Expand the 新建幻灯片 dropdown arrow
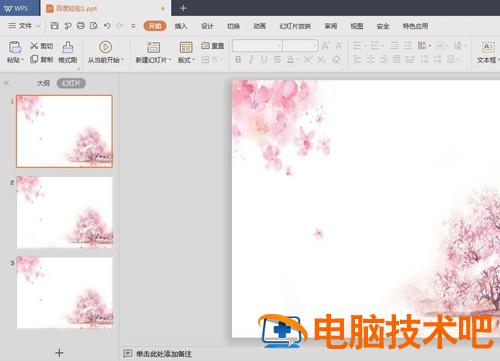500x361 pixels. click(x=170, y=60)
